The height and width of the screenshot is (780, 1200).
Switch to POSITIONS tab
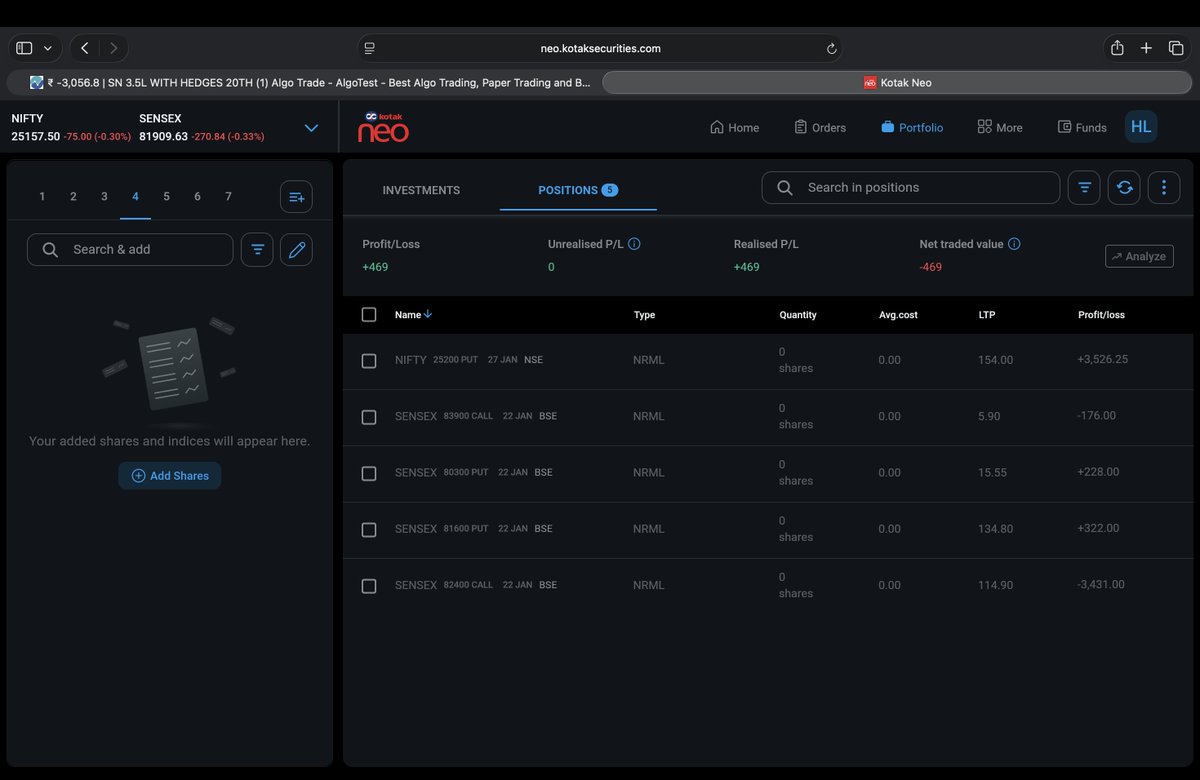(578, 190)
